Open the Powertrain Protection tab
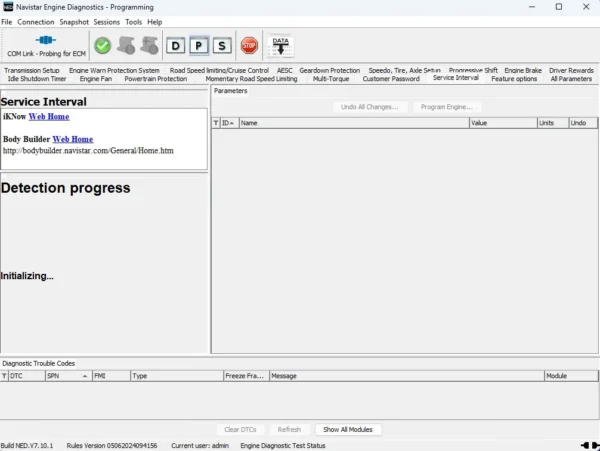This screenshot has width=600, height=451. click(x=156, y=79)
